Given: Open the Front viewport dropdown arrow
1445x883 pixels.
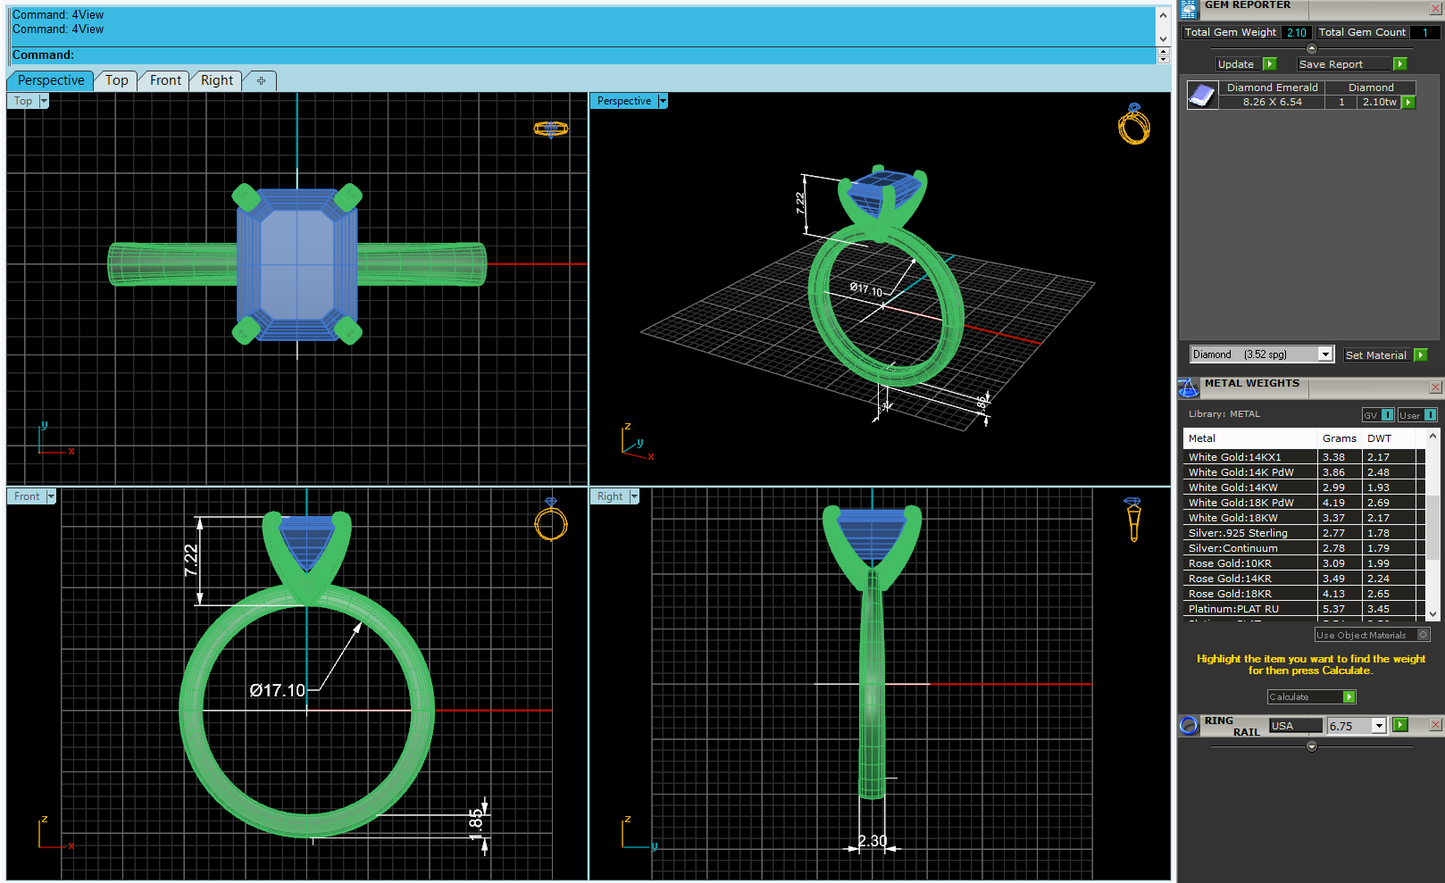Looking at the screenshot, I should (51, 496).
